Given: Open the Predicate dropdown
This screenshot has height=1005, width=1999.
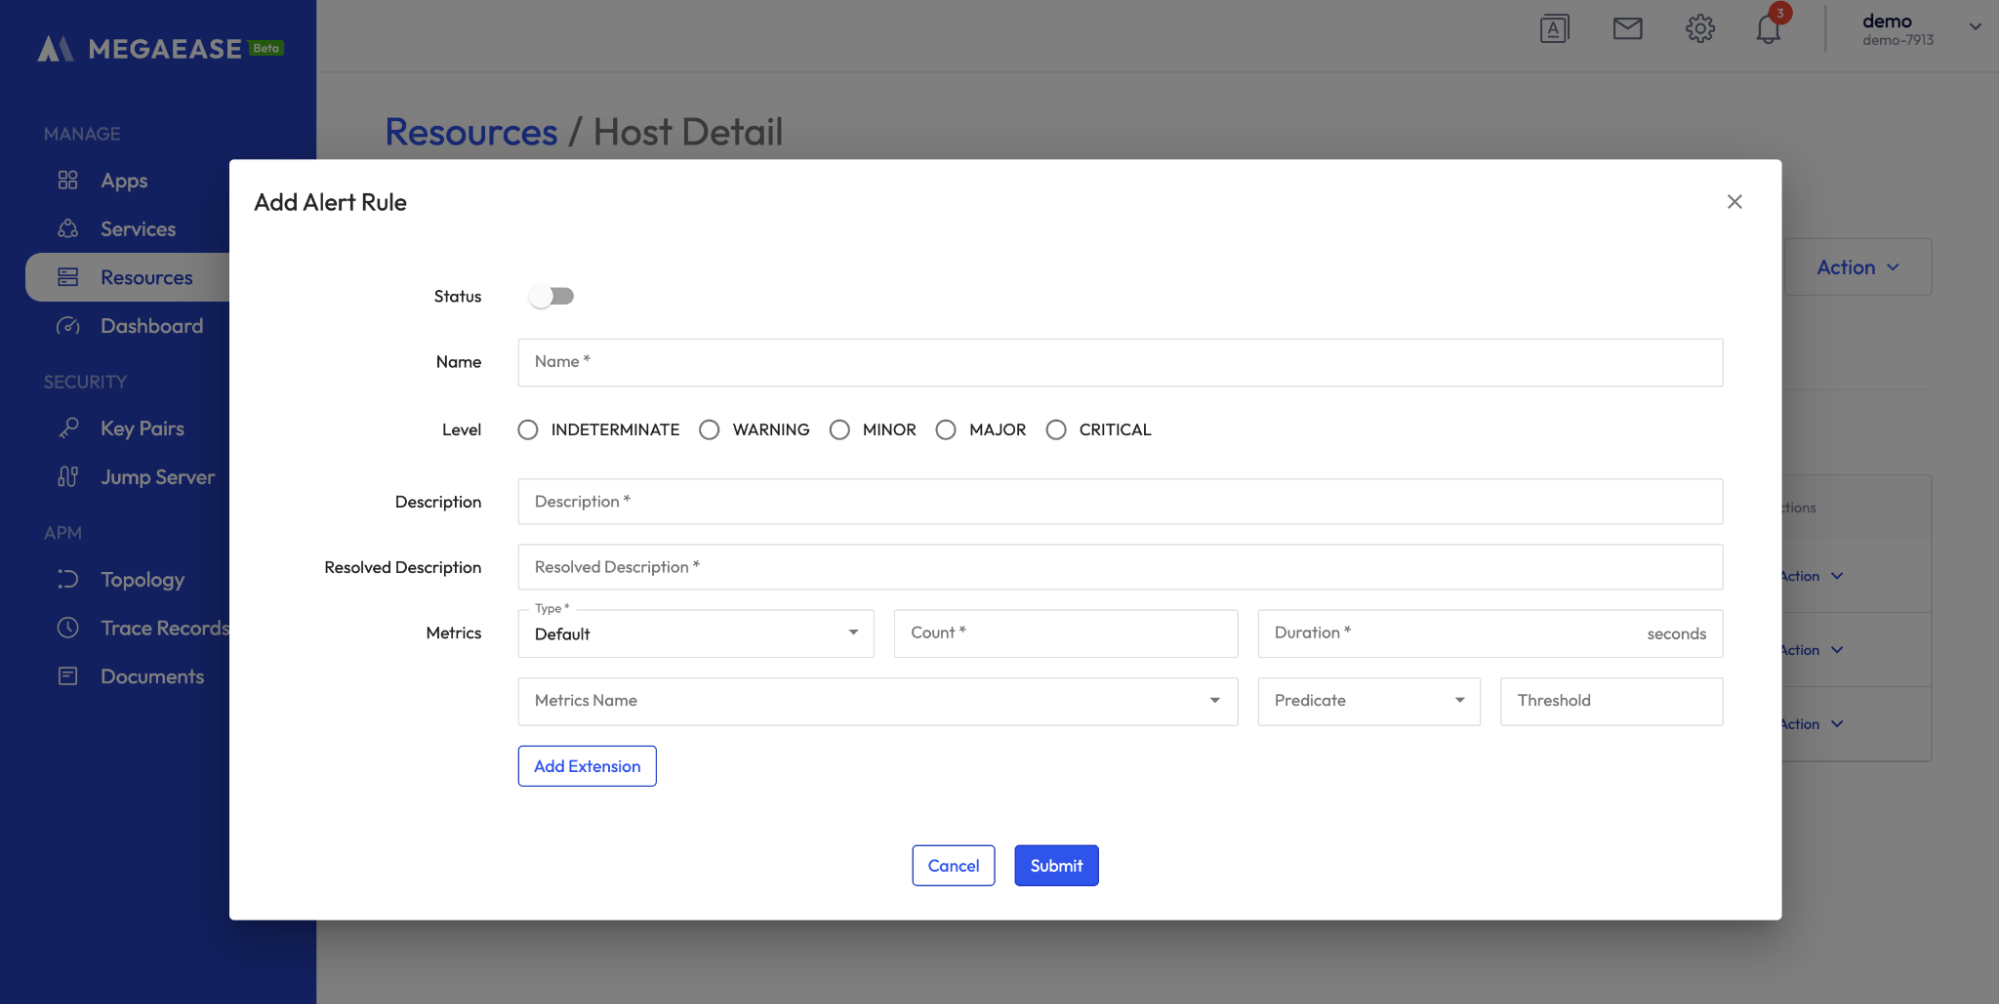Looking at the screenshot, I should point(1368,701).
